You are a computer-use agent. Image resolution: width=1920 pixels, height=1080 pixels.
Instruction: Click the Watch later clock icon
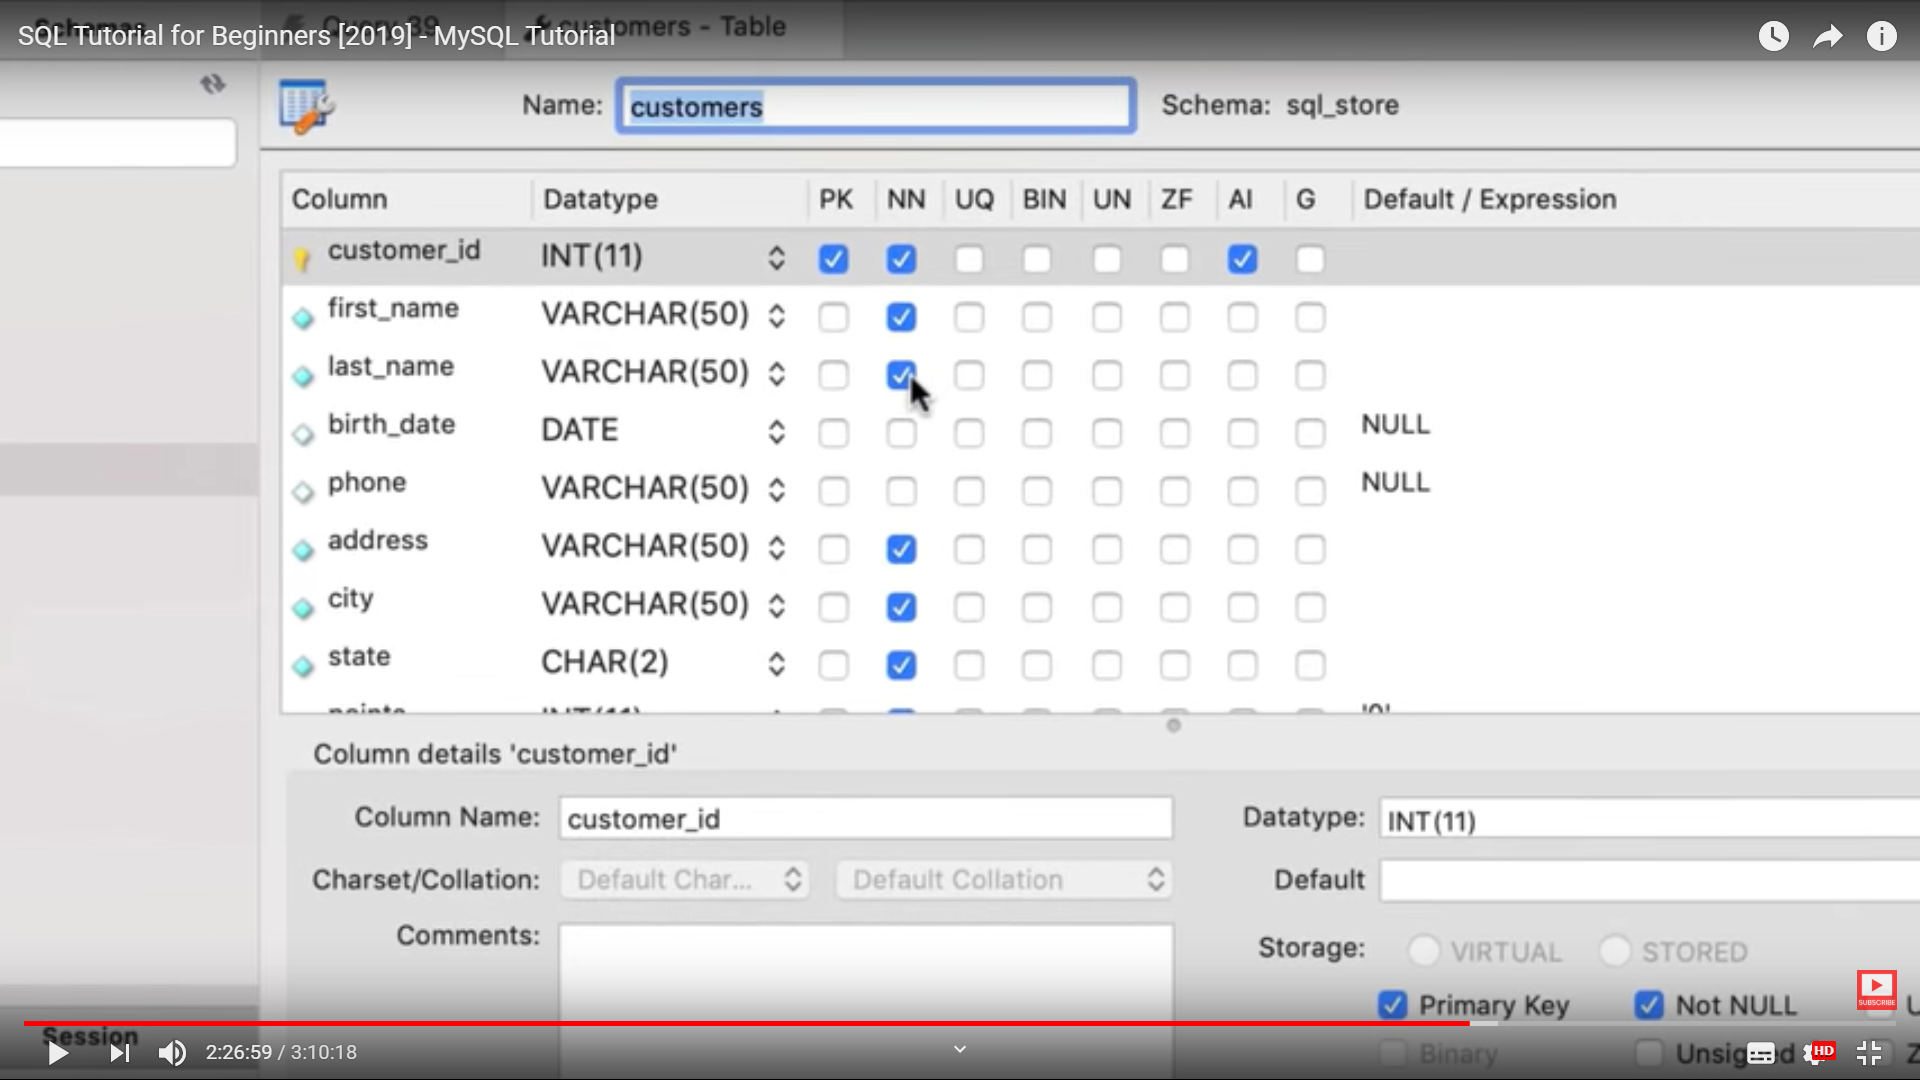[x=1773, y=37]
